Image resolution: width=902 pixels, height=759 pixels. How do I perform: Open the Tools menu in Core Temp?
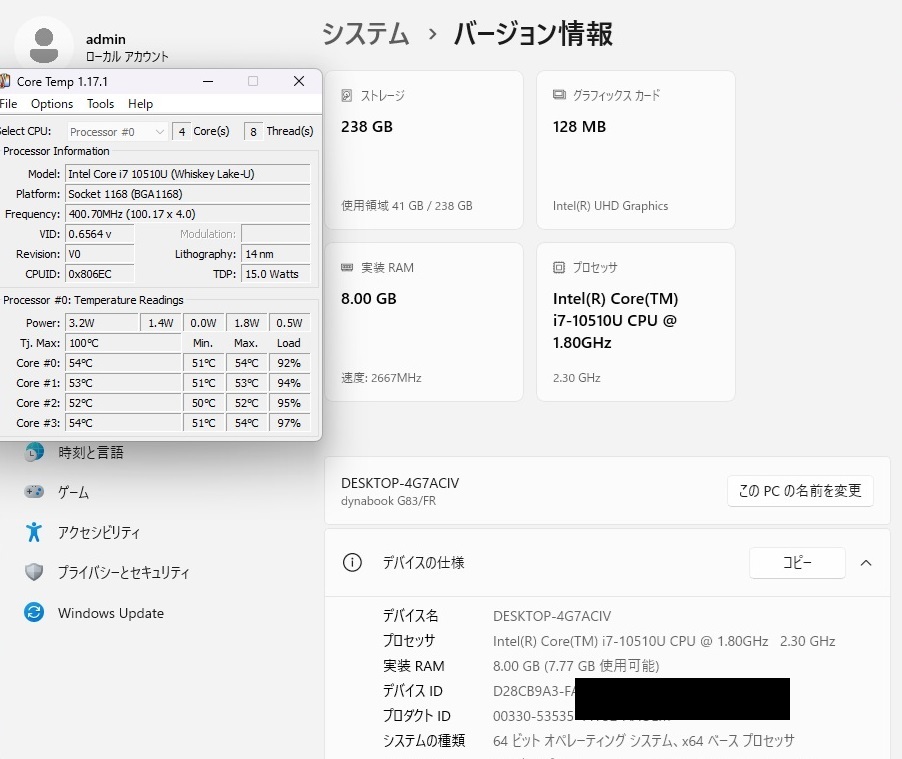(100, 104)
